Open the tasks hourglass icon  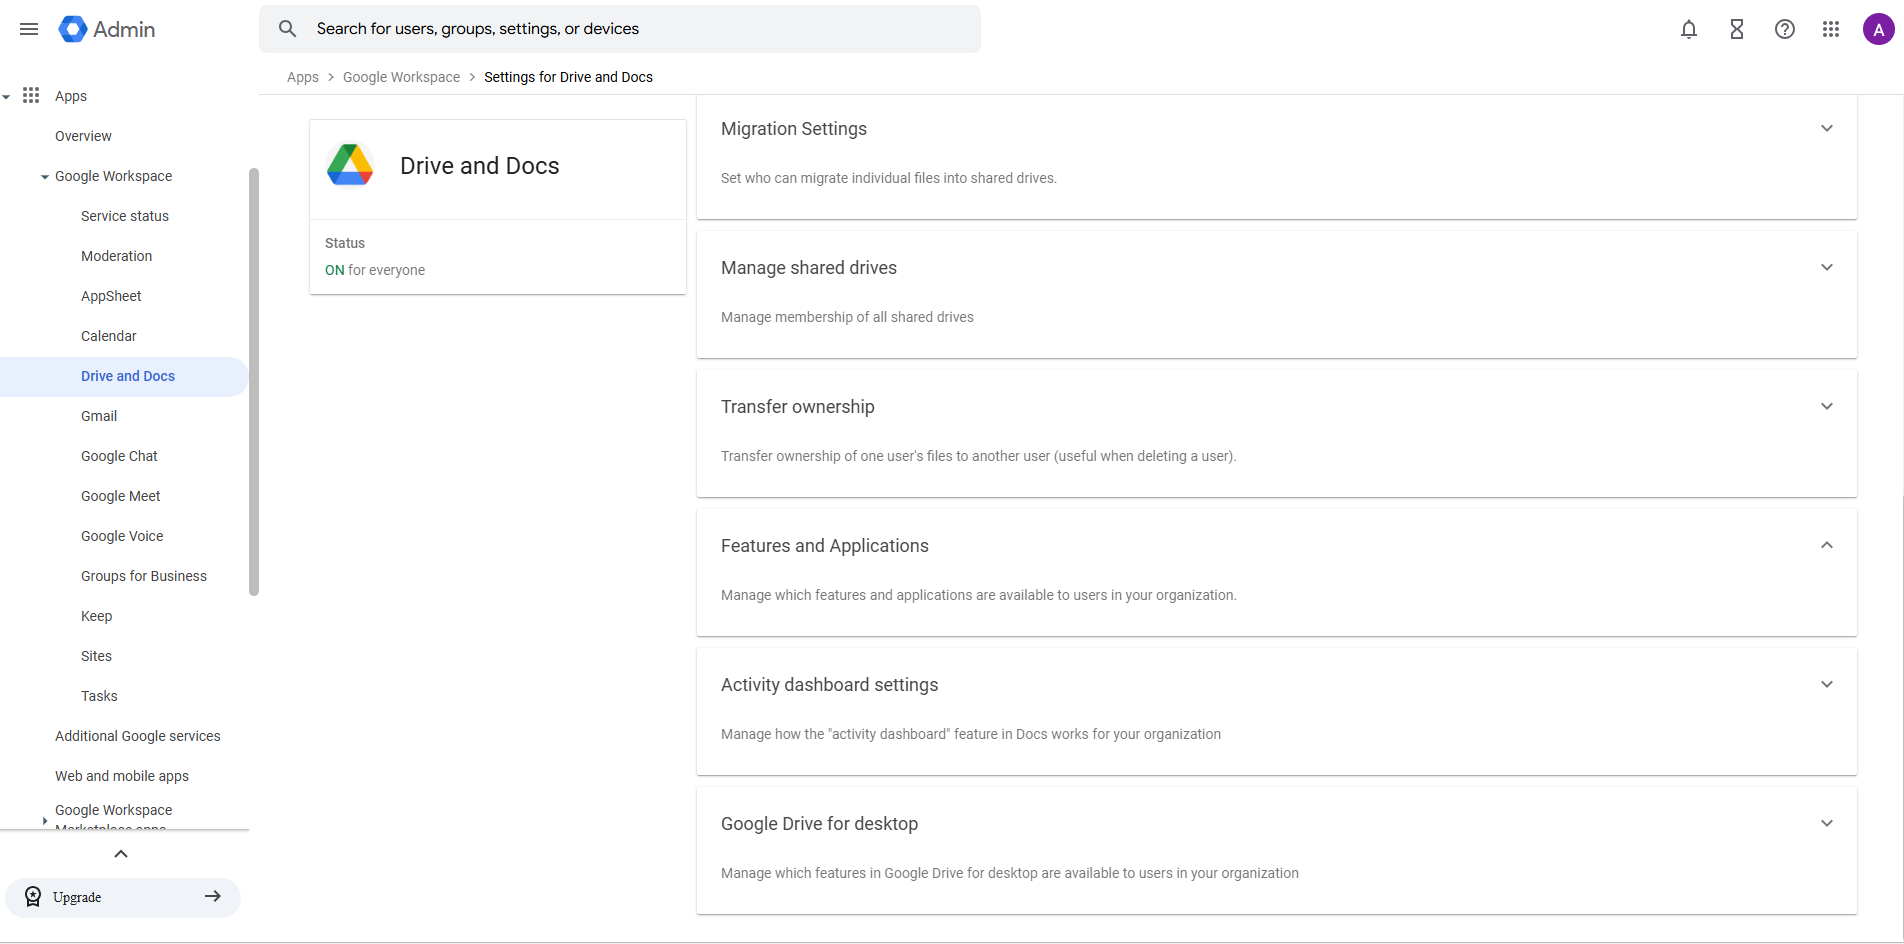click(x=1737, y=29)
